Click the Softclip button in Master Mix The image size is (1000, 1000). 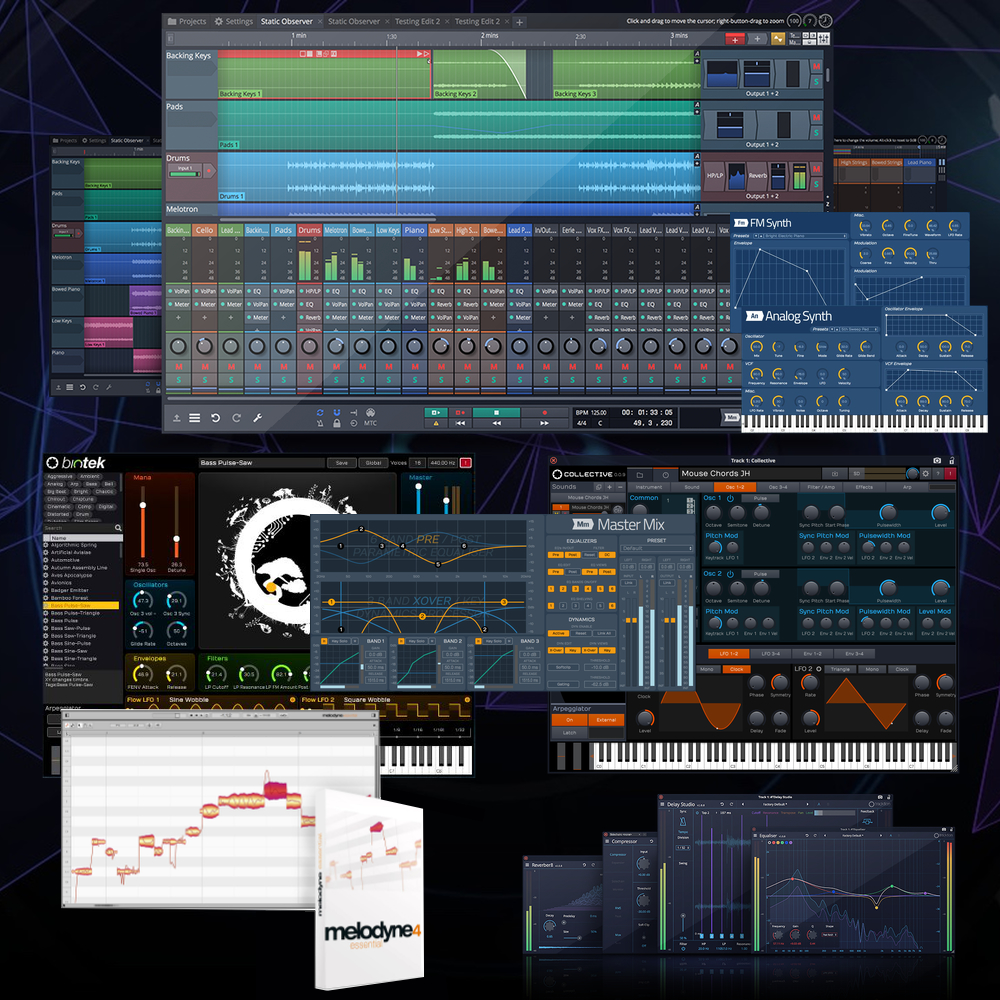coord(563,668)
